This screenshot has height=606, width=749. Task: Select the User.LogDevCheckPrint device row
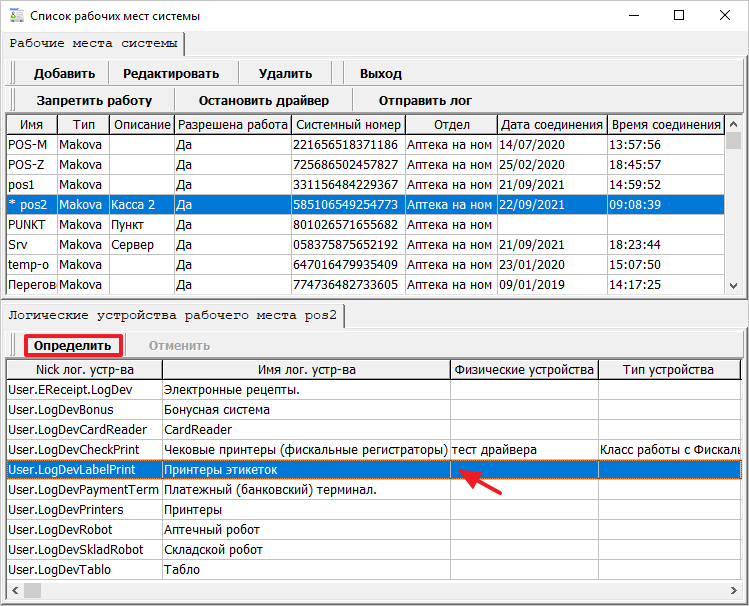pyautogui.click(x=73, y=449)
